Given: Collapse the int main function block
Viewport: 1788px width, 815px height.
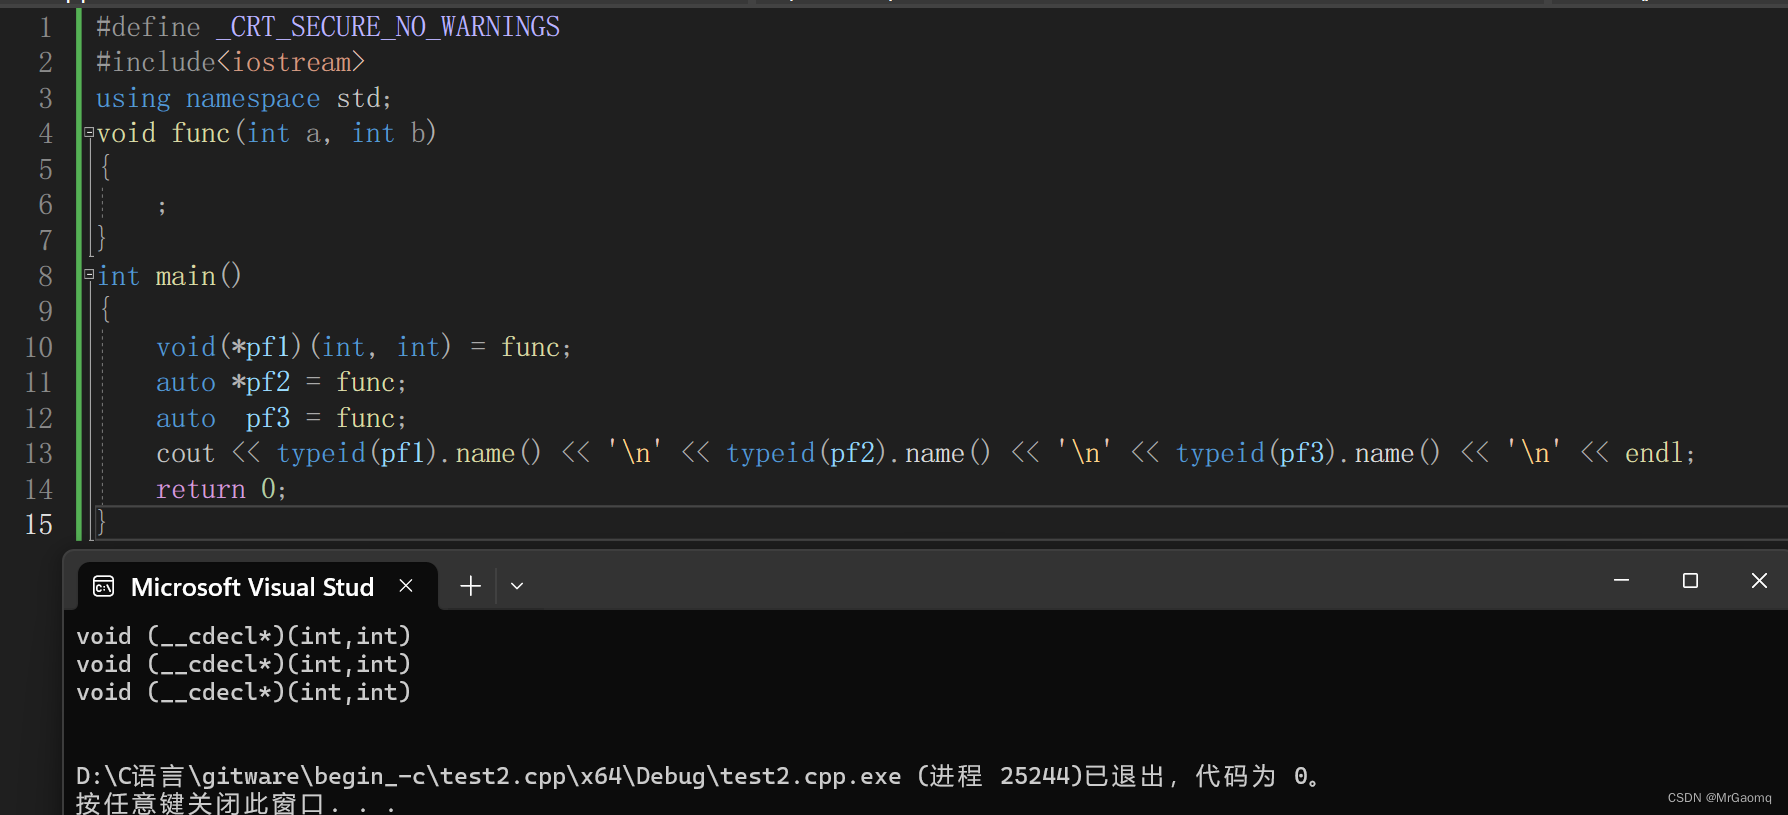Looking at the screenshot, I should 89,274.
